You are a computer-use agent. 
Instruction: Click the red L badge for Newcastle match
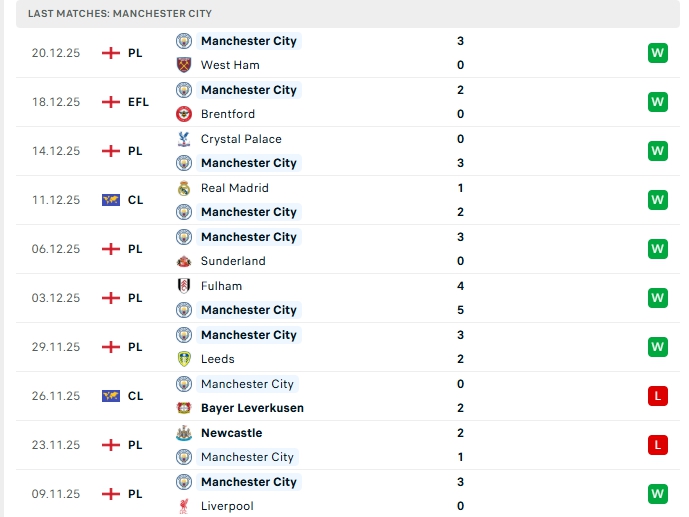tap(657, 445)
